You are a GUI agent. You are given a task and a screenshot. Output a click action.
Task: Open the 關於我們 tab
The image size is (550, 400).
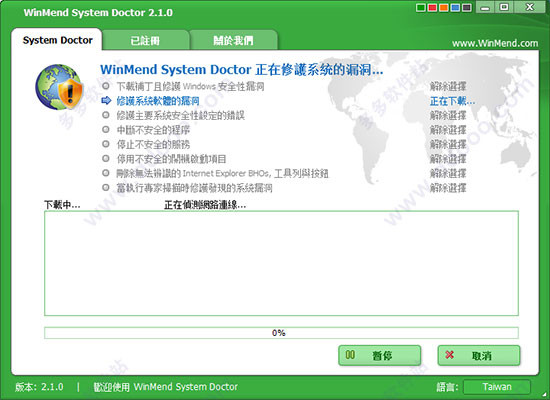pos(233,40)
